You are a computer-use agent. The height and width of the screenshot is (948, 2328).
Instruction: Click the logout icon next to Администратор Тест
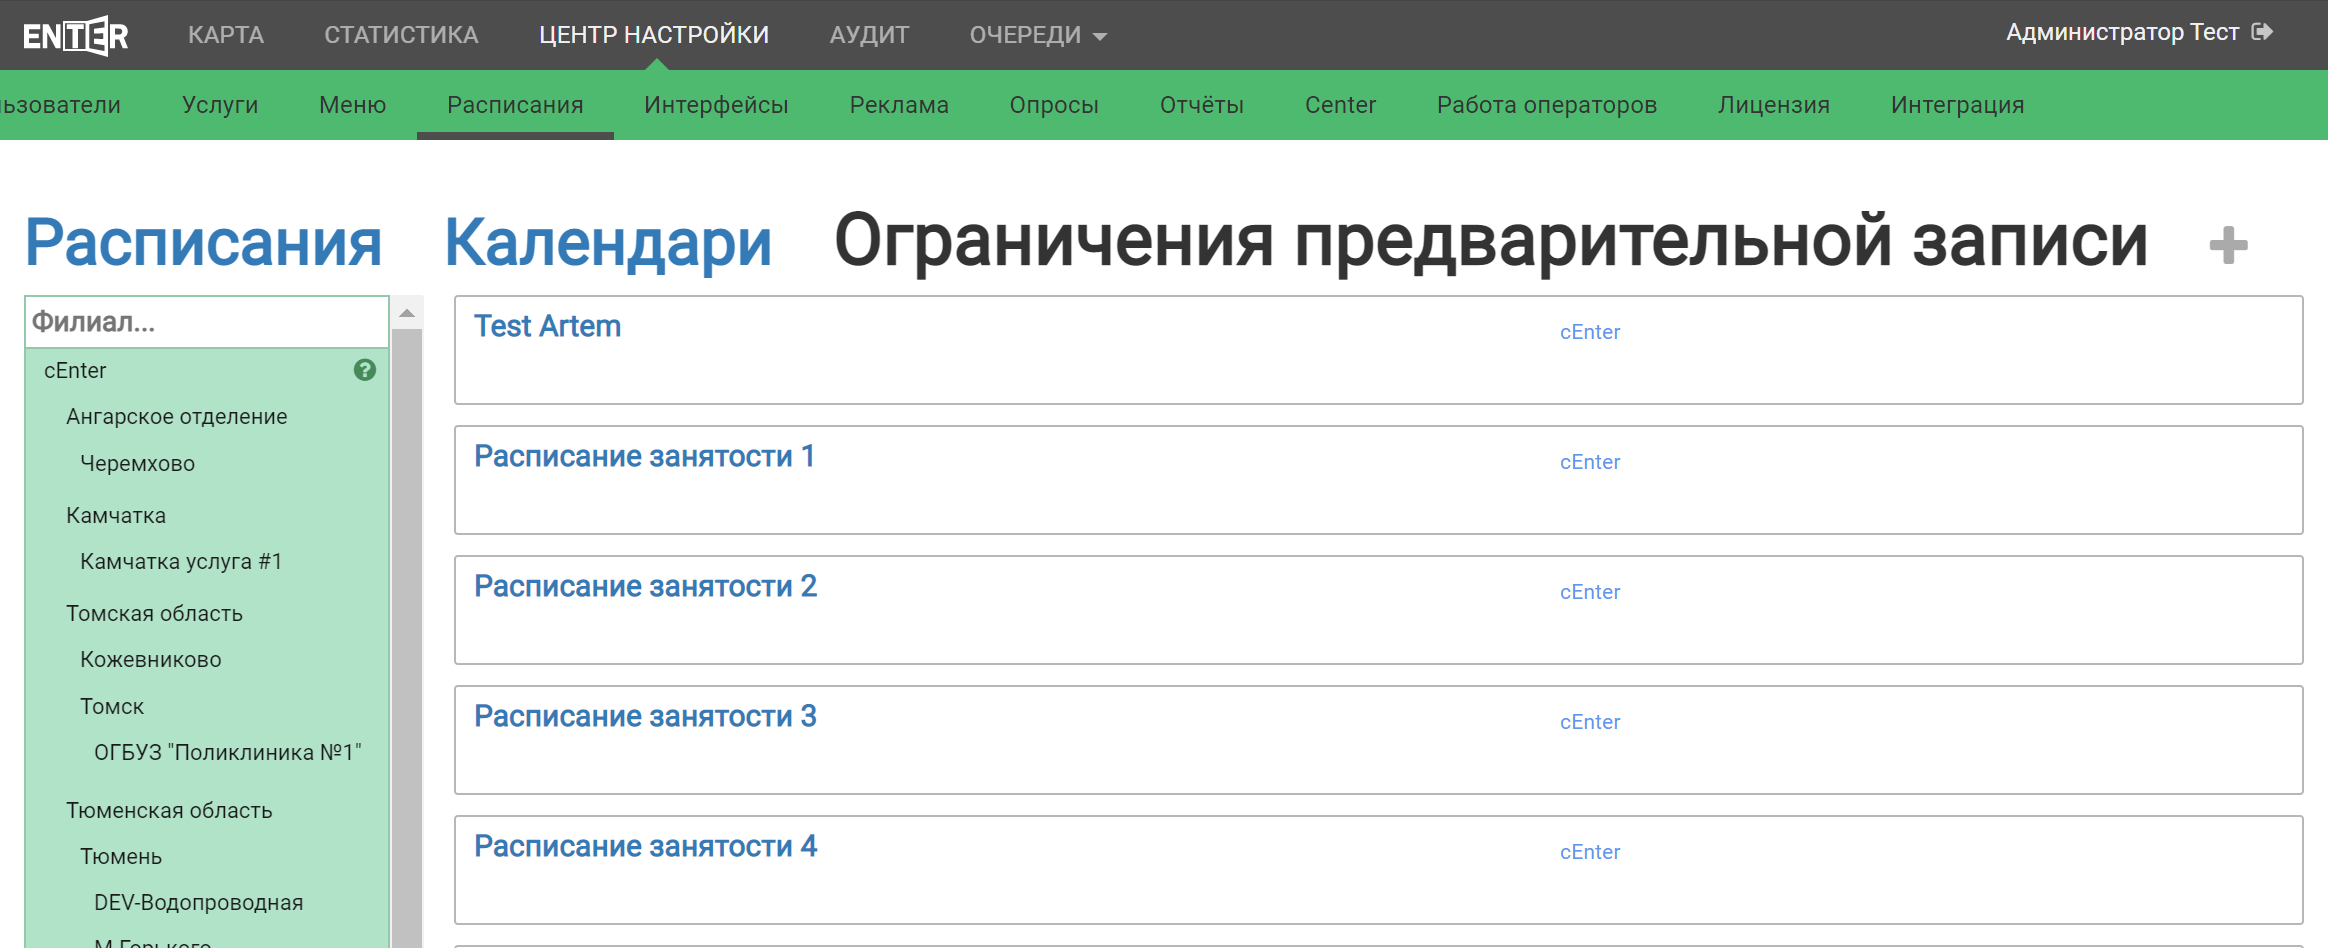point(2262,32)
